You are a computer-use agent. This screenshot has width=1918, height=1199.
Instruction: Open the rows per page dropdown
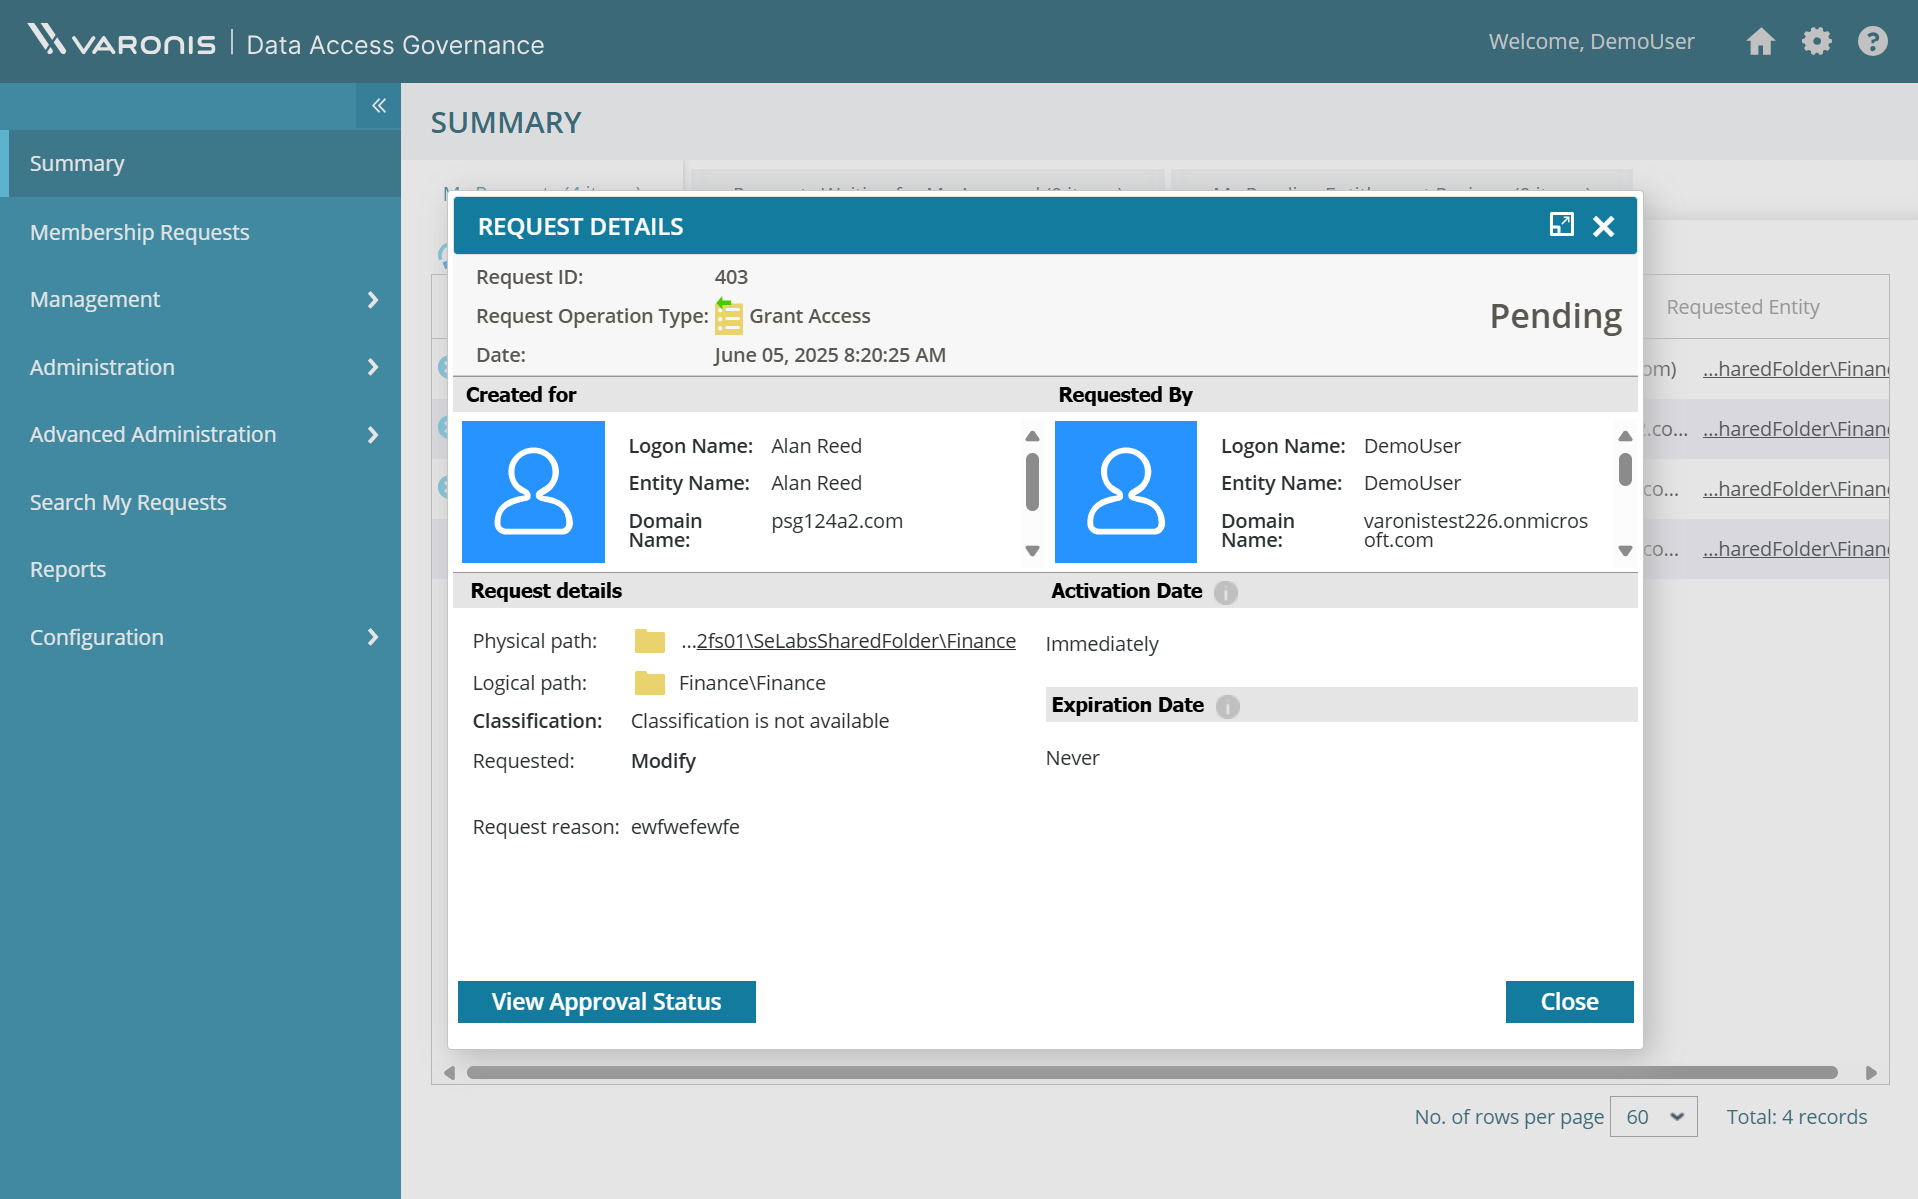(x=1653, y=1116)
